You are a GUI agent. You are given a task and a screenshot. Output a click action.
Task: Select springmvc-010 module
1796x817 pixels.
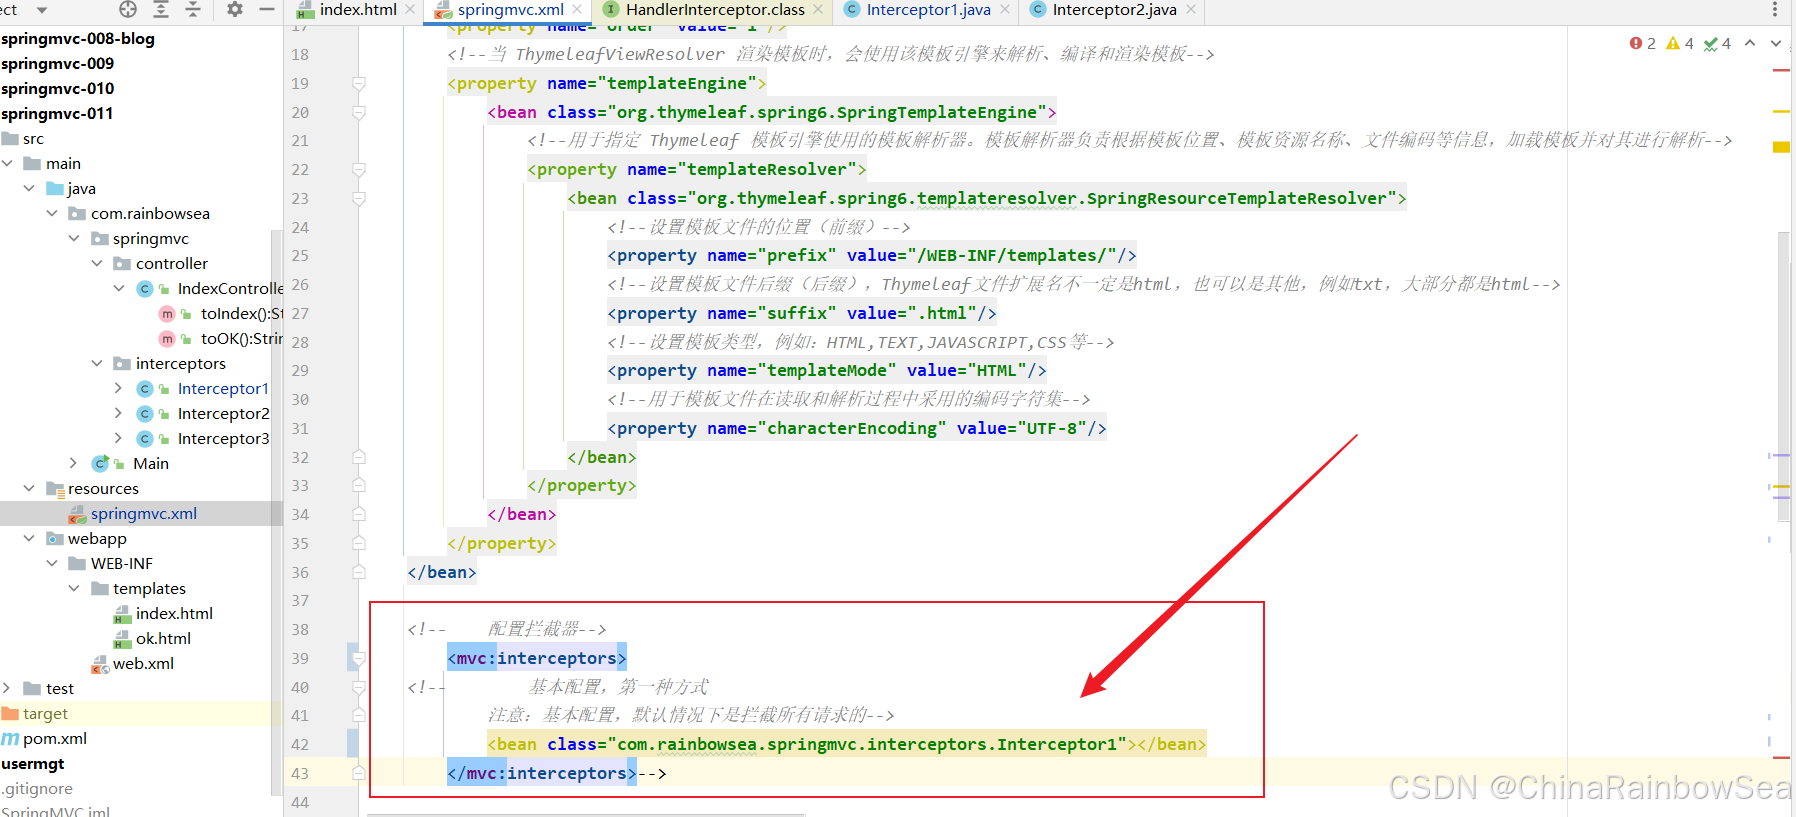coord(57,88)
